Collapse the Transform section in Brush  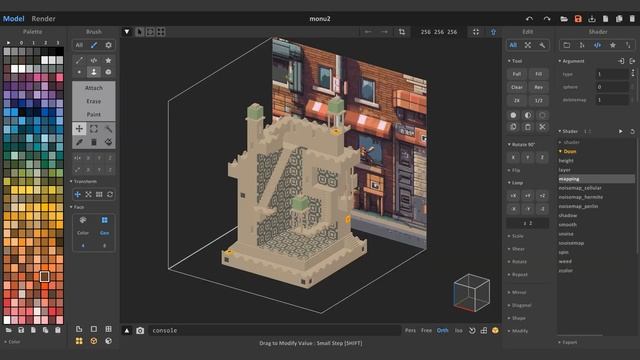(83, 181)
